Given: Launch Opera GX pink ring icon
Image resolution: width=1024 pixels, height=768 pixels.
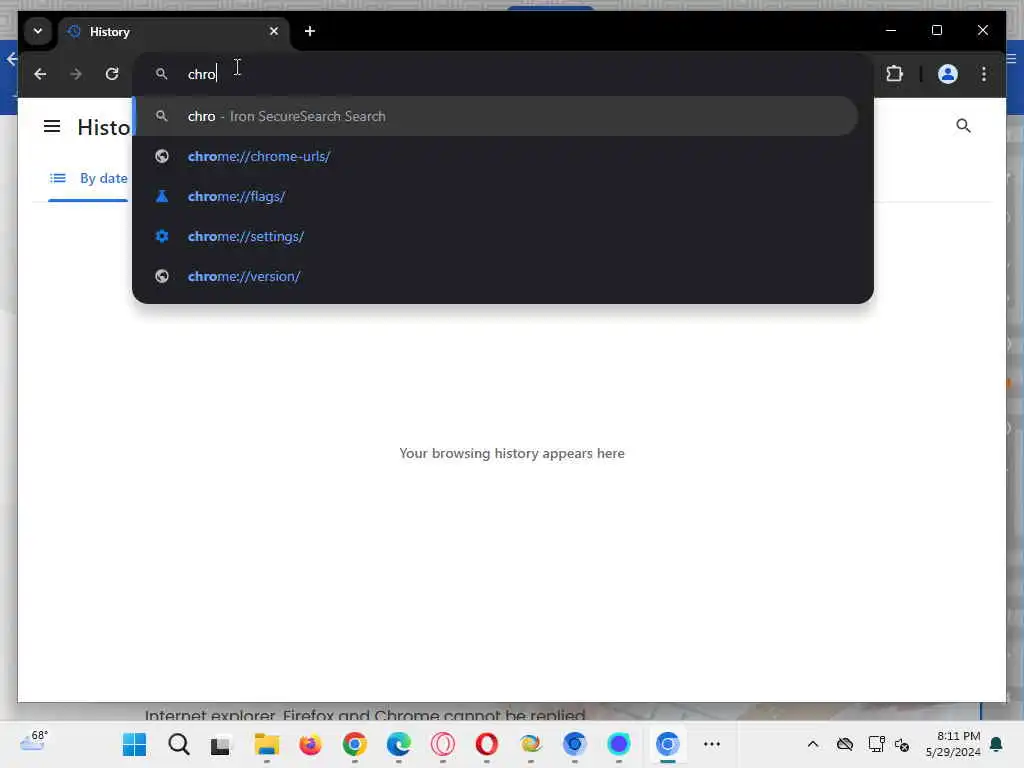Looking at the screenshot, I should (443, 744).
